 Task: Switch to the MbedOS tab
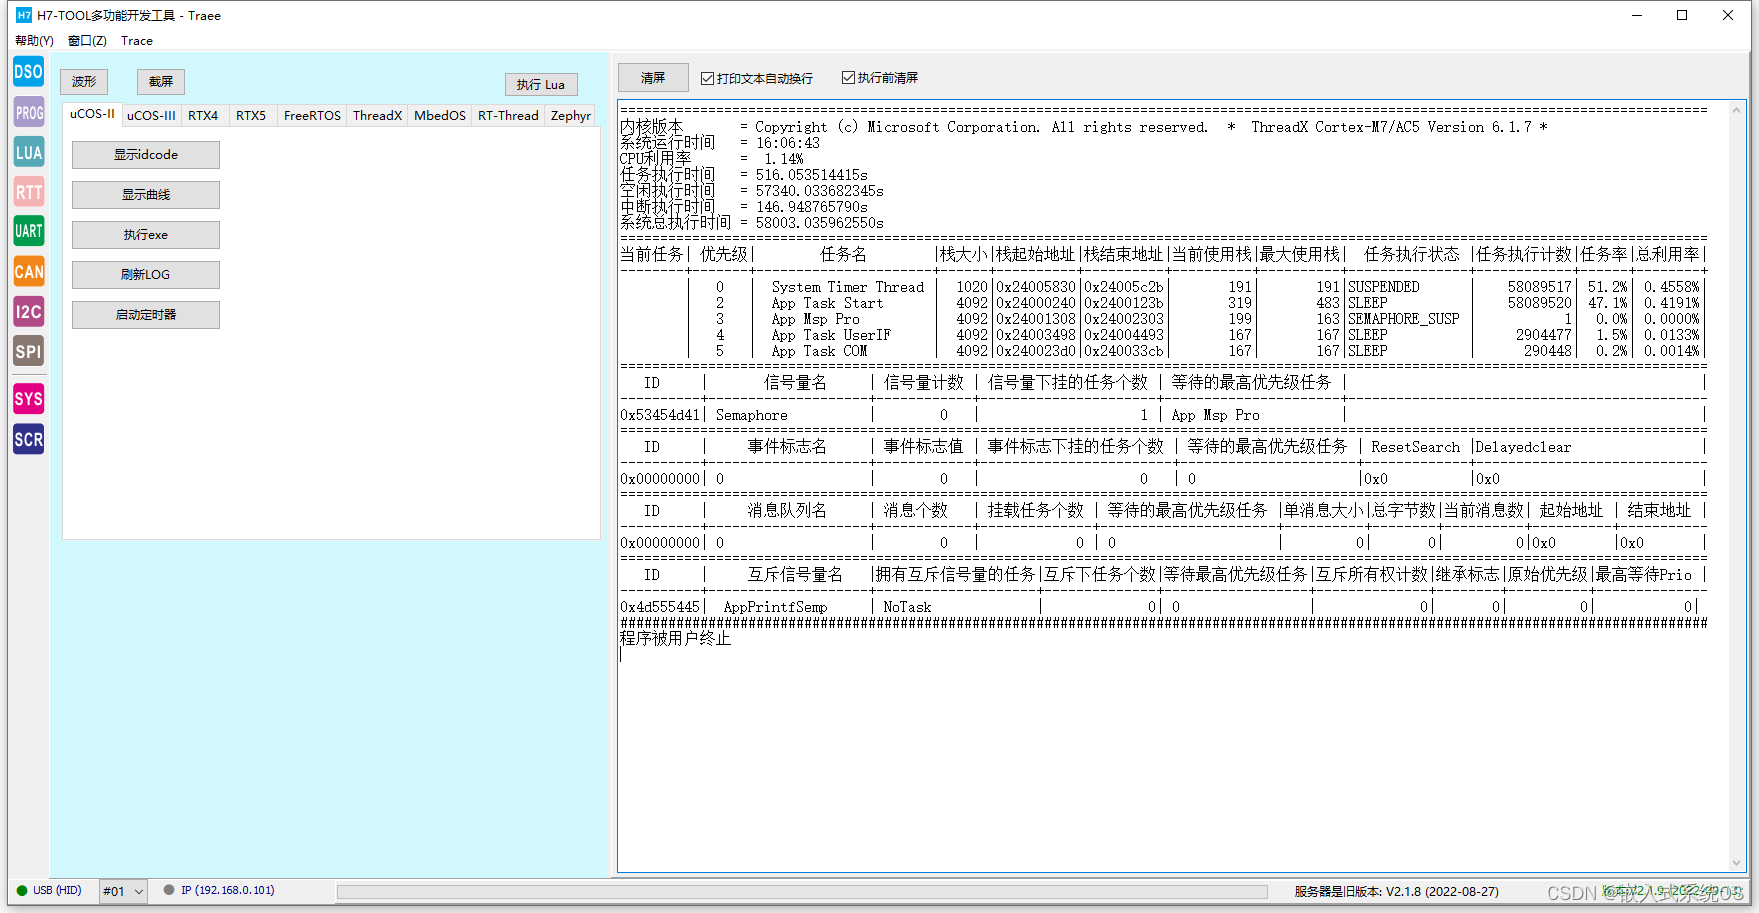tap(439, 115)
